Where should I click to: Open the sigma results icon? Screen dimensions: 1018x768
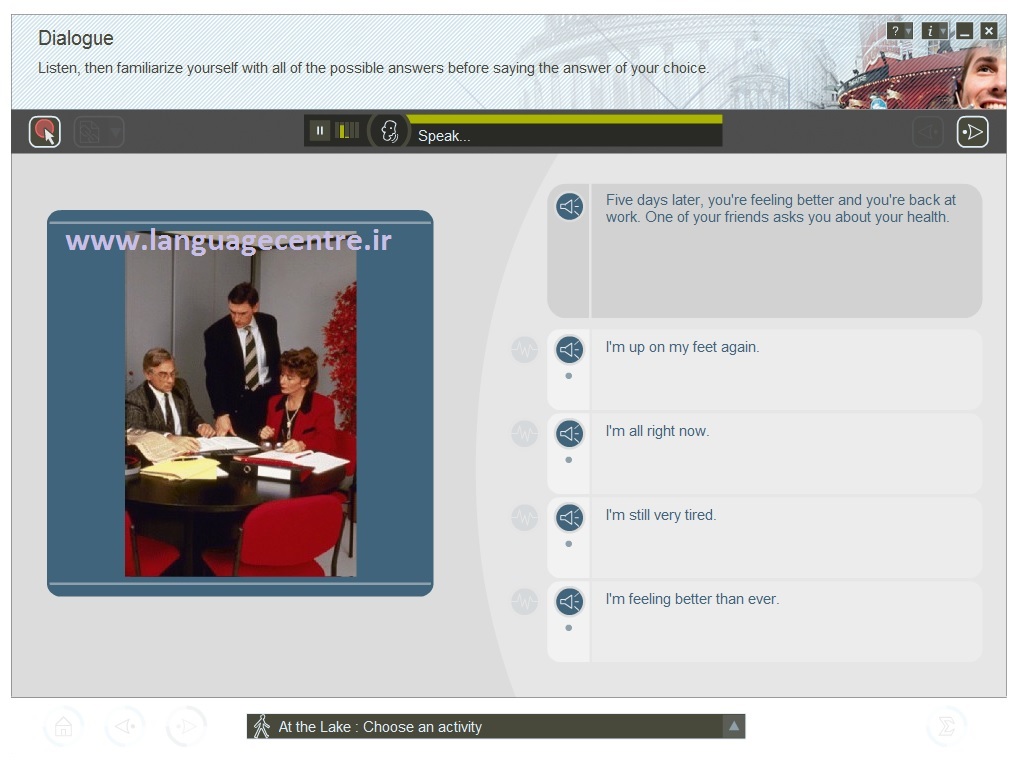coord(947,726)
